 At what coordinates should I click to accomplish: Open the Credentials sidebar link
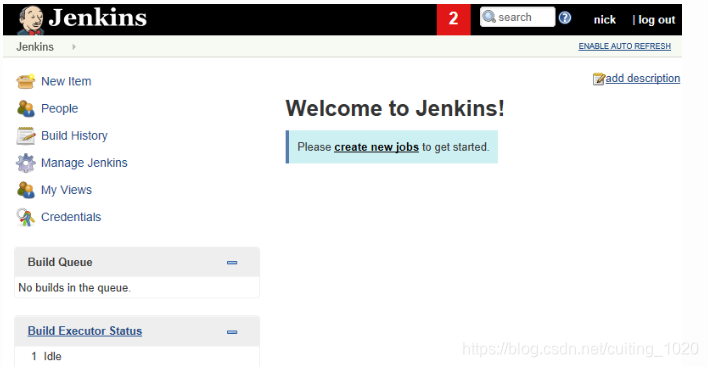(x=71, y=217)
